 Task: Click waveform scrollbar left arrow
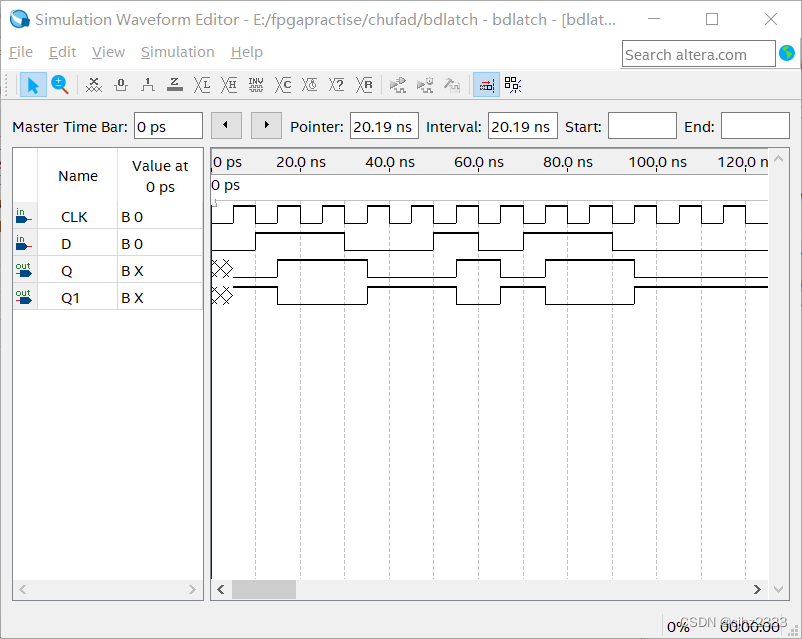(x=221, y=589)
